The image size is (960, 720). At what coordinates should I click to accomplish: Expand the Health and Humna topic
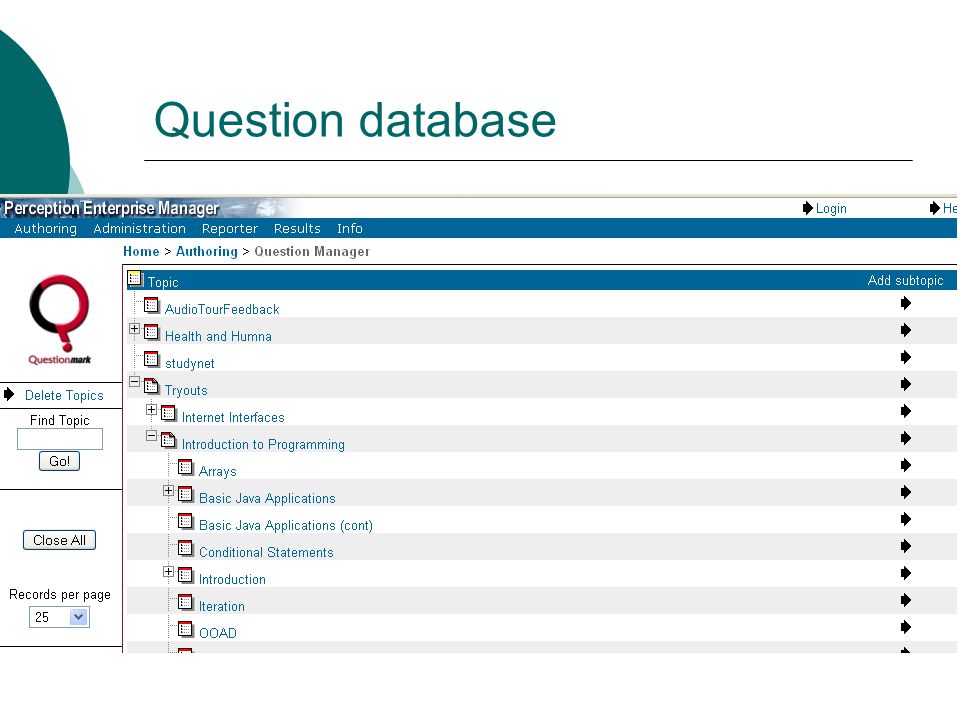tap(135, 328)
